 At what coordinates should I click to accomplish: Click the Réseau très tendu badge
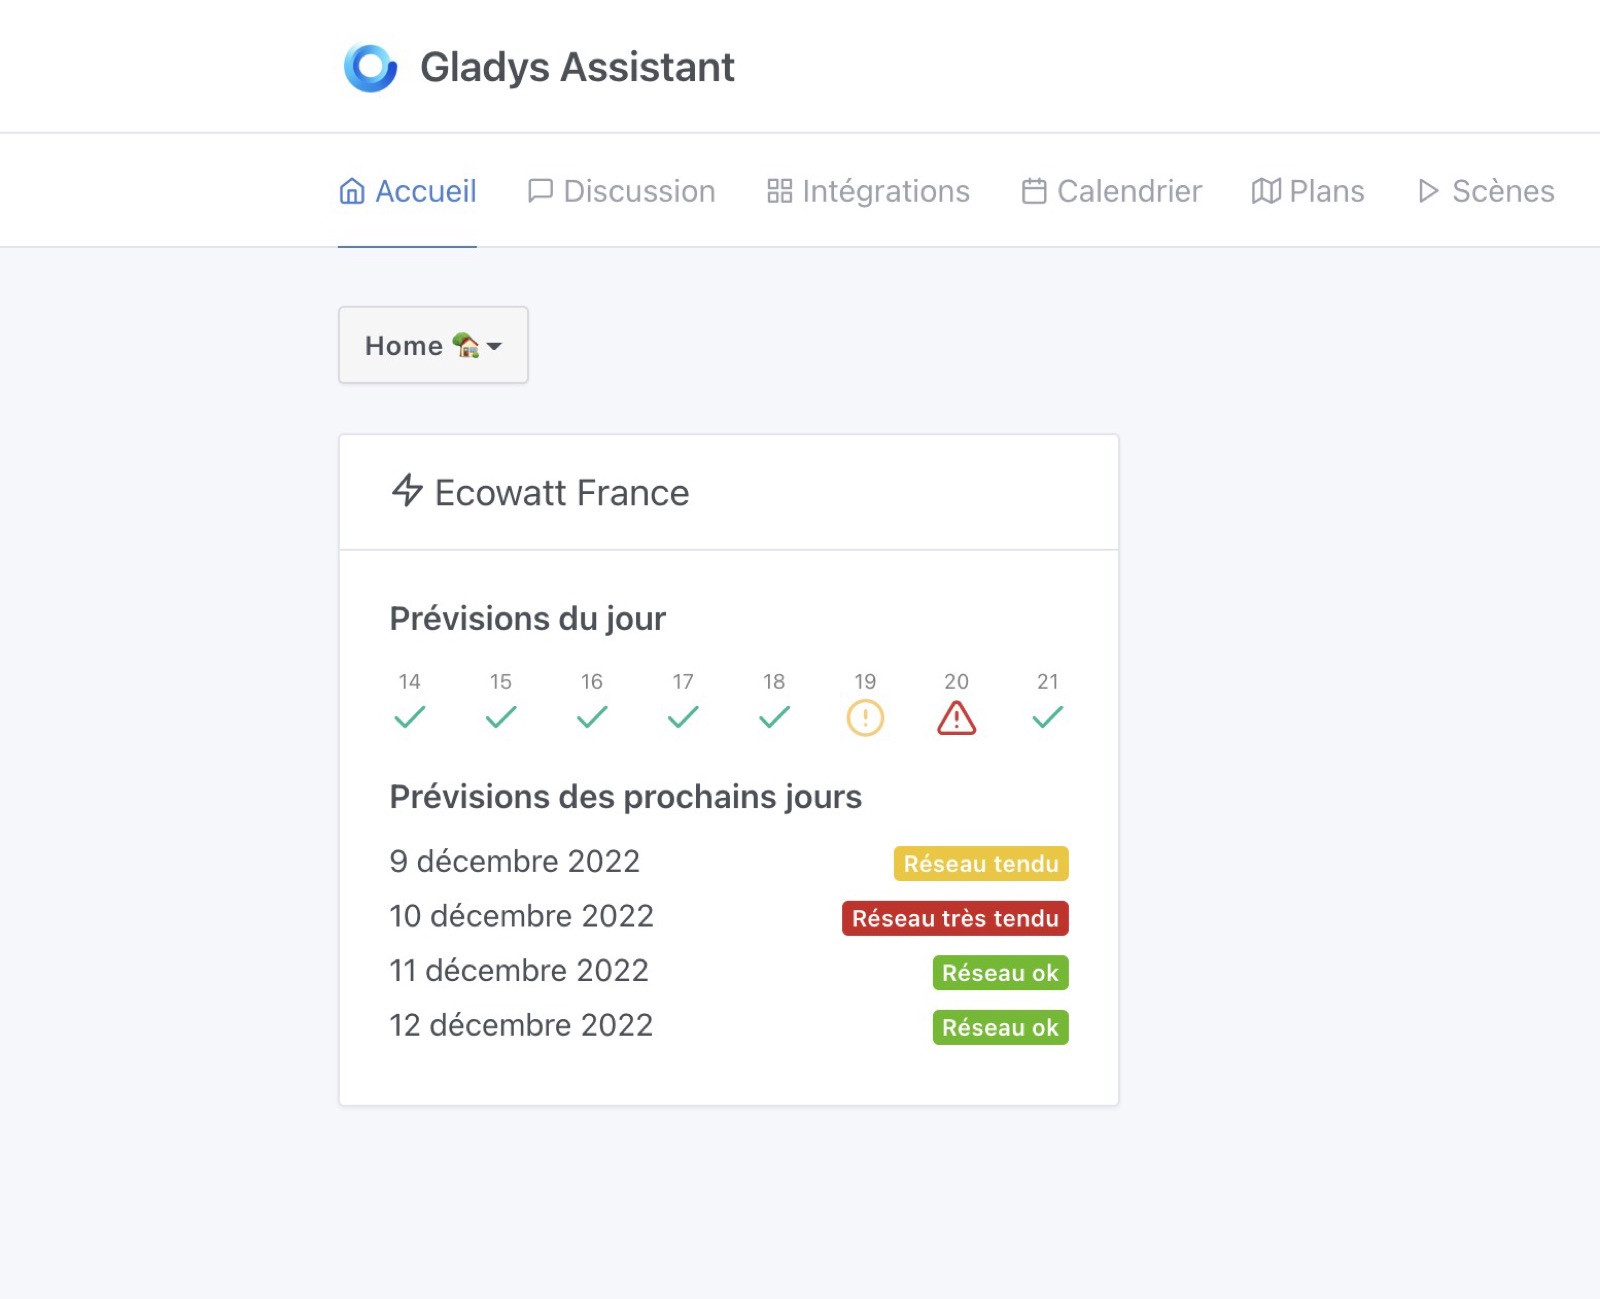[954, 918]
